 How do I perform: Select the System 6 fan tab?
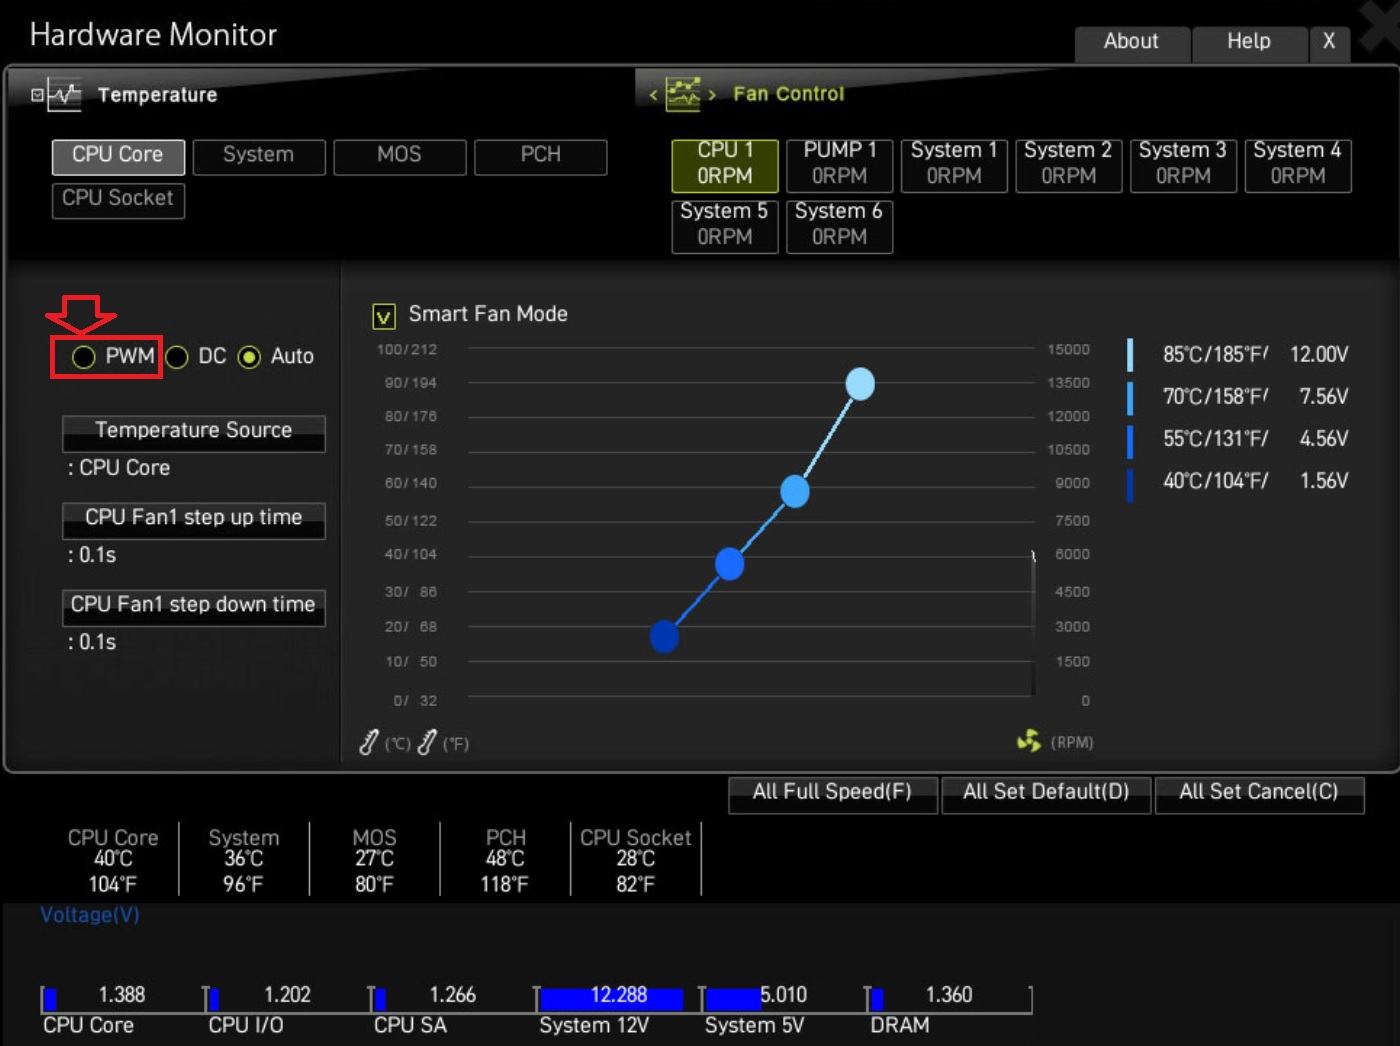point(840,225)
